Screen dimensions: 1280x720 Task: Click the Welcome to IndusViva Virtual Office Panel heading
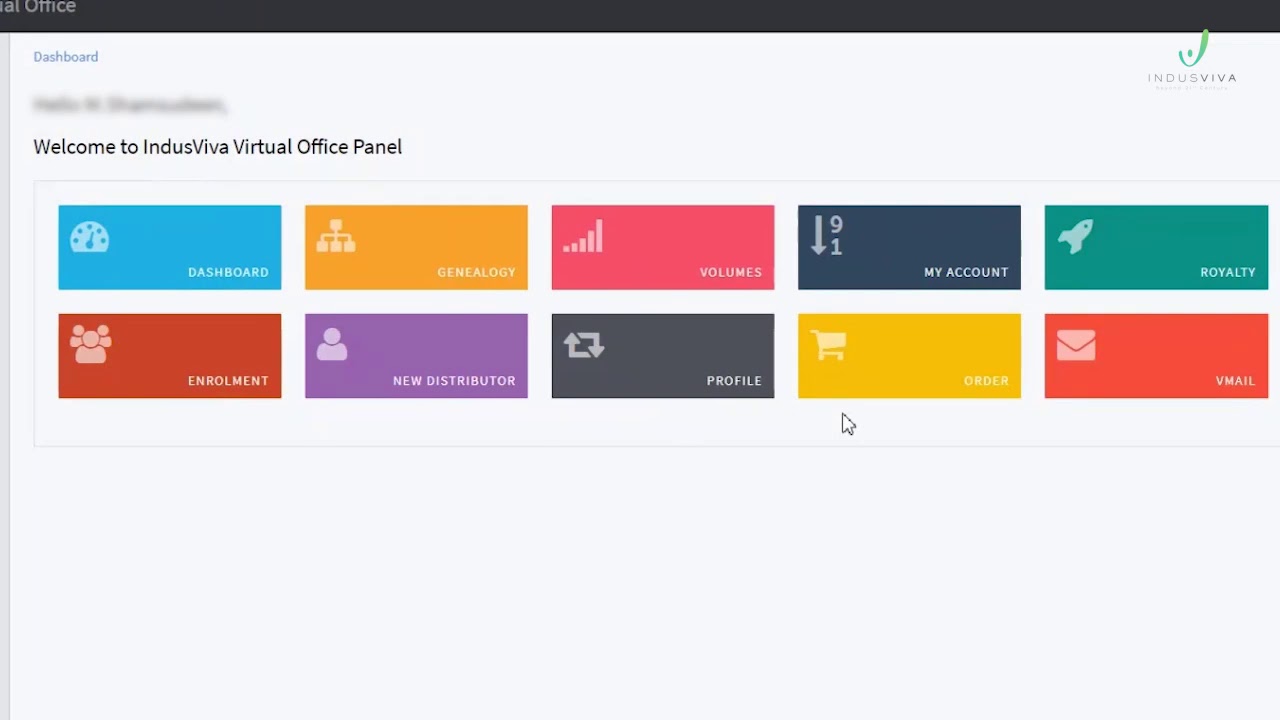click(218, 147)
